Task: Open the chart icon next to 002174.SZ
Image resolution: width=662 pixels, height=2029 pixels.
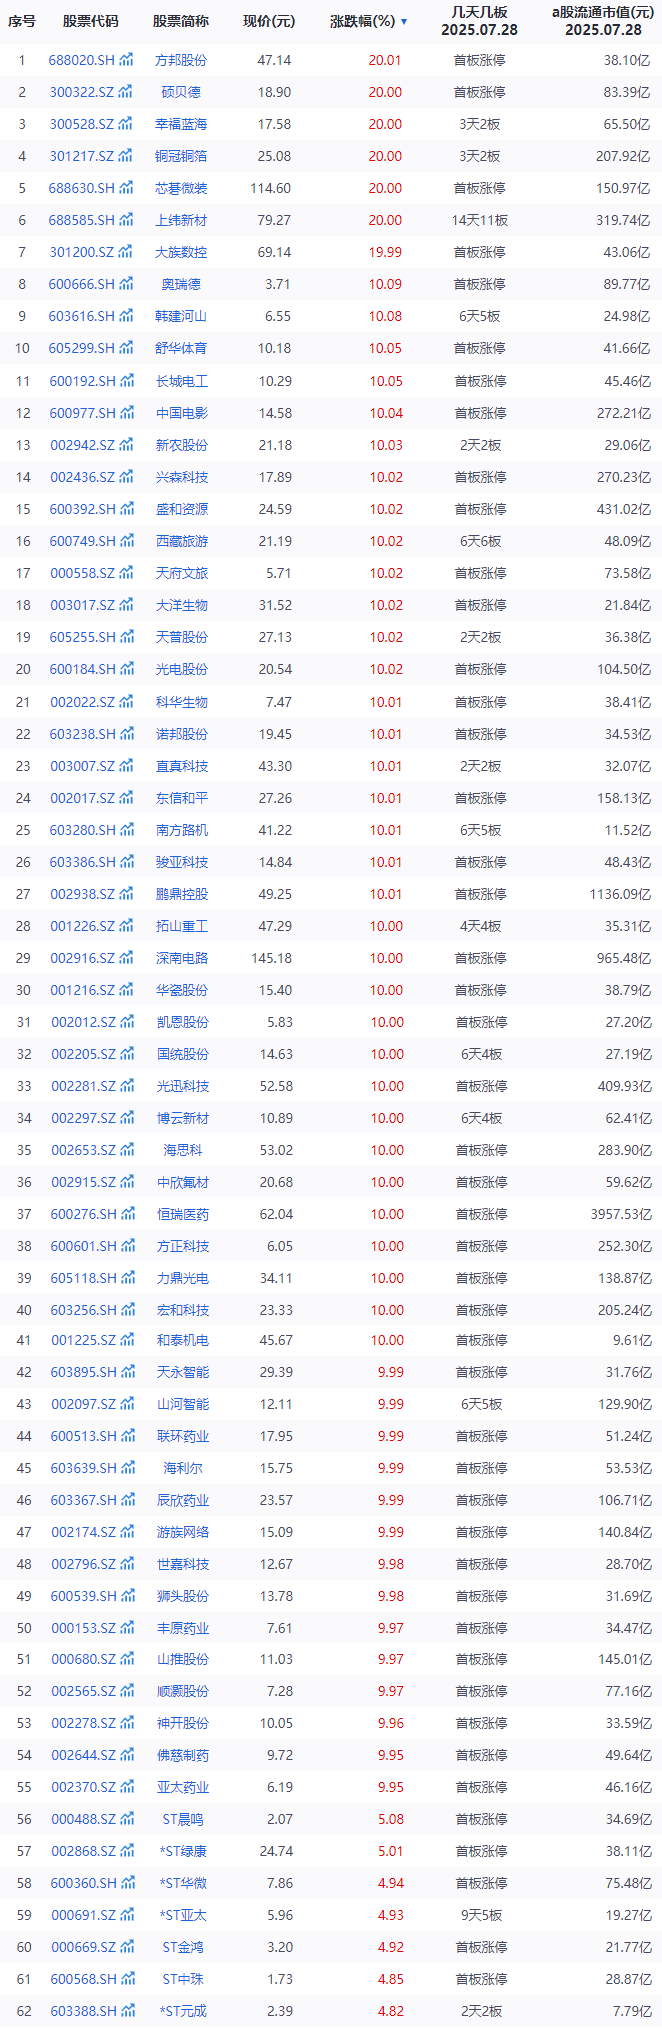Action: click(126, 1532)
